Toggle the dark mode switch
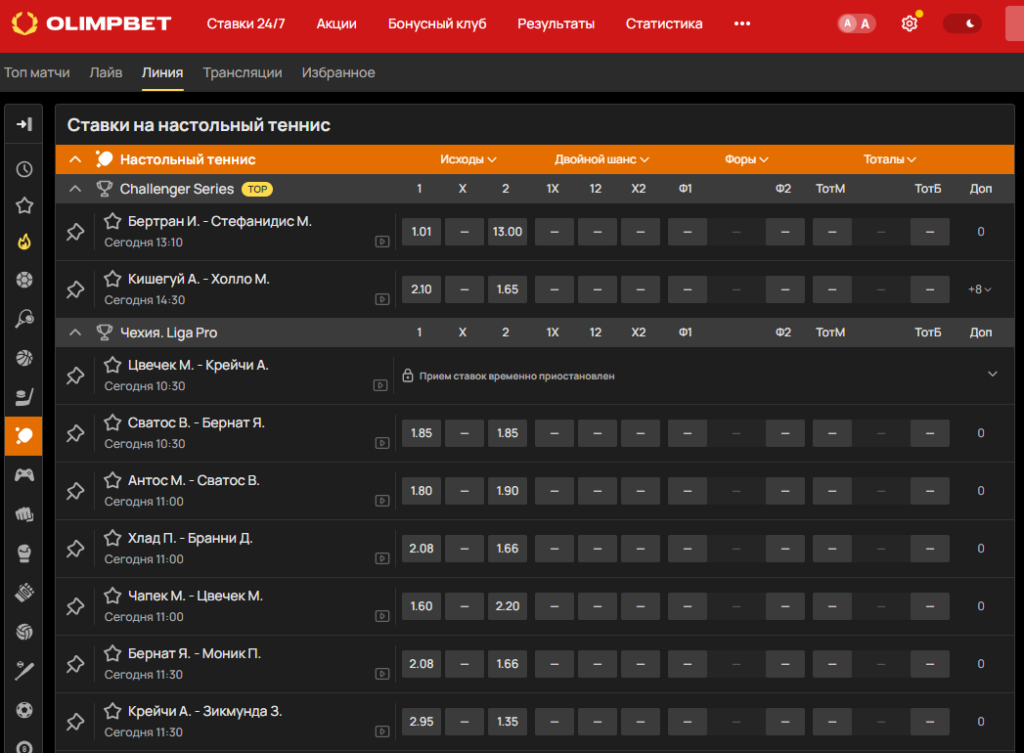 coord(962,24)
